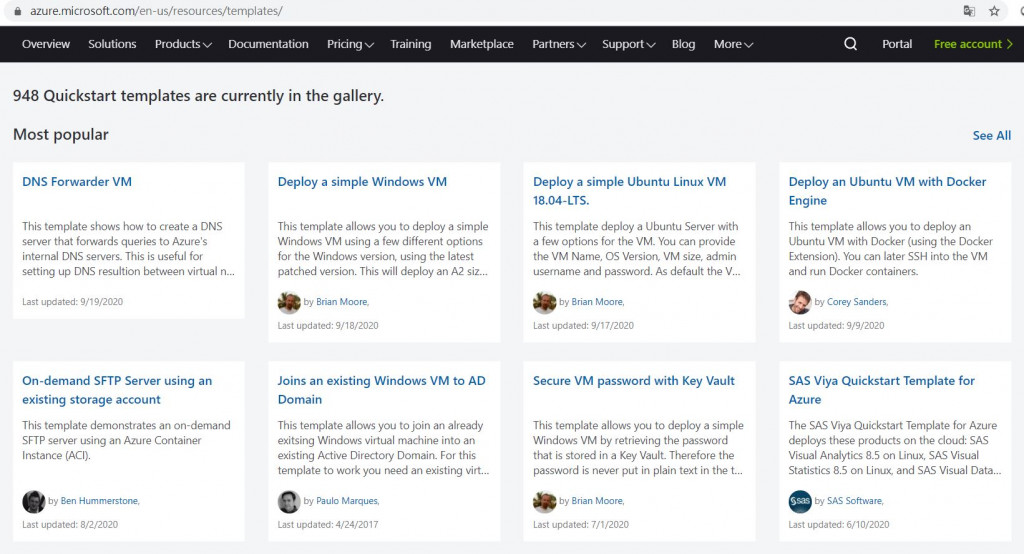Open SAS Viya Quickstart Template for Azure

click(x=882, y=390)
